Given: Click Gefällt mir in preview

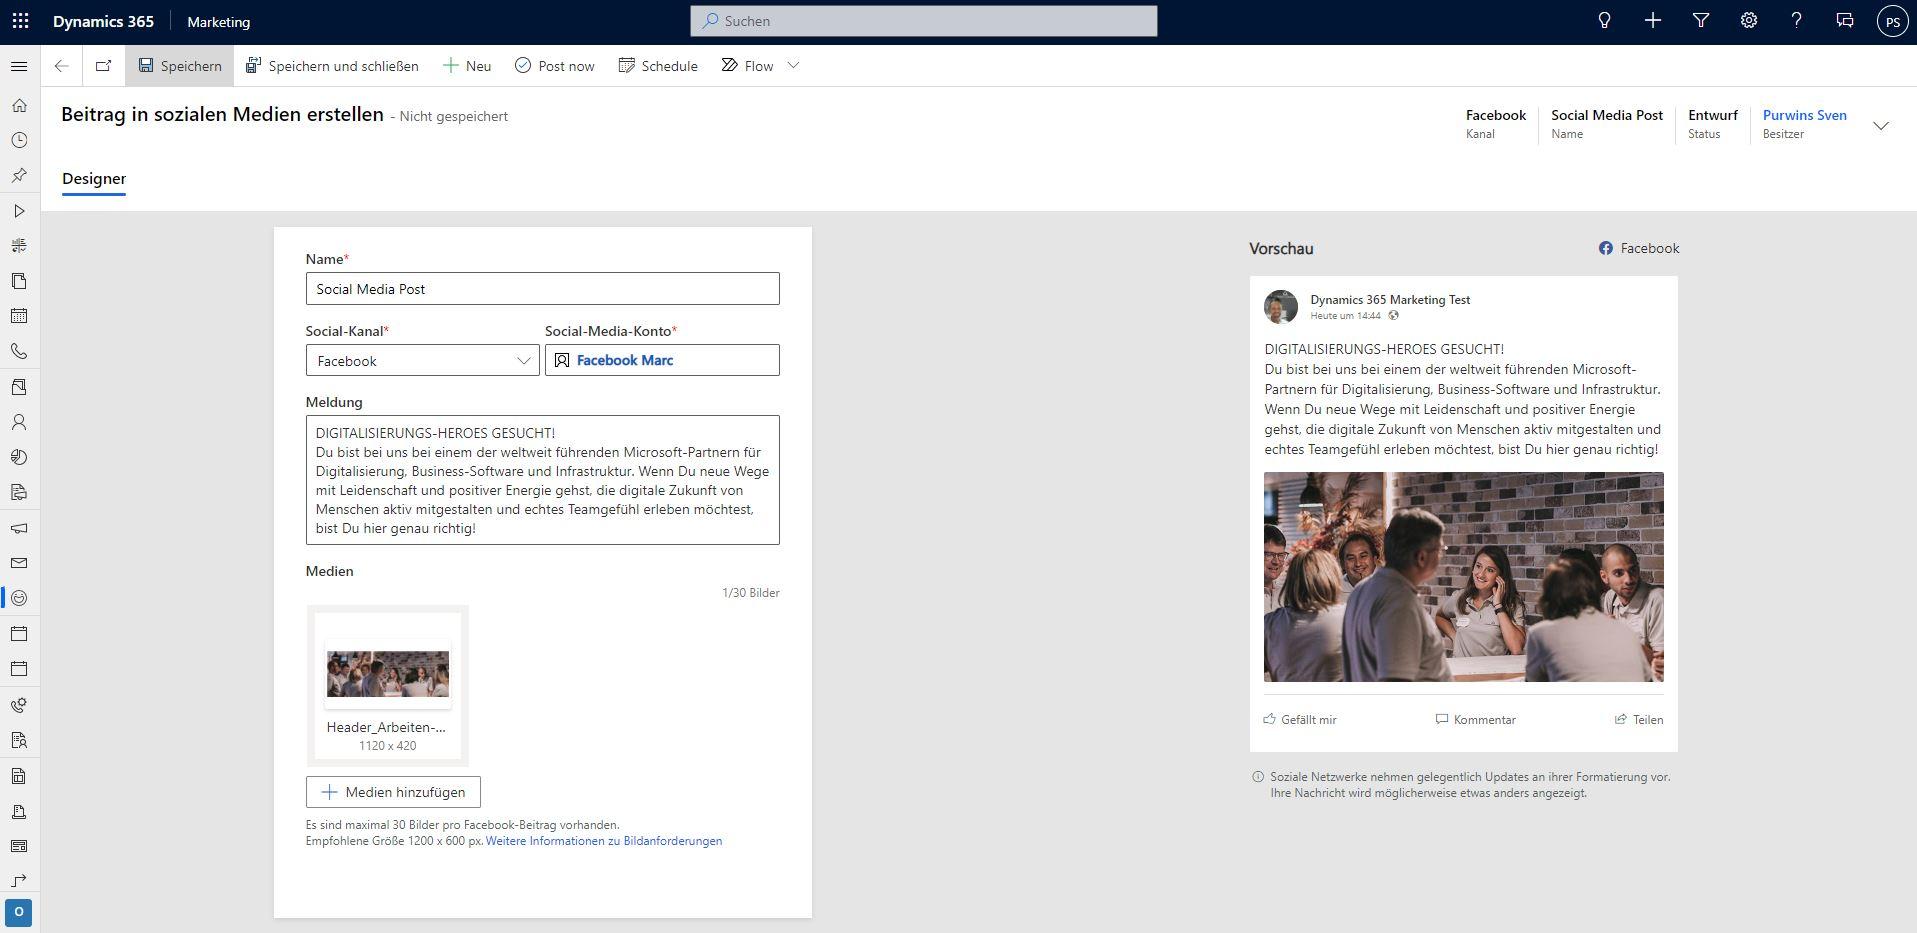Looking at the screenshot, I should [1300, 720].
